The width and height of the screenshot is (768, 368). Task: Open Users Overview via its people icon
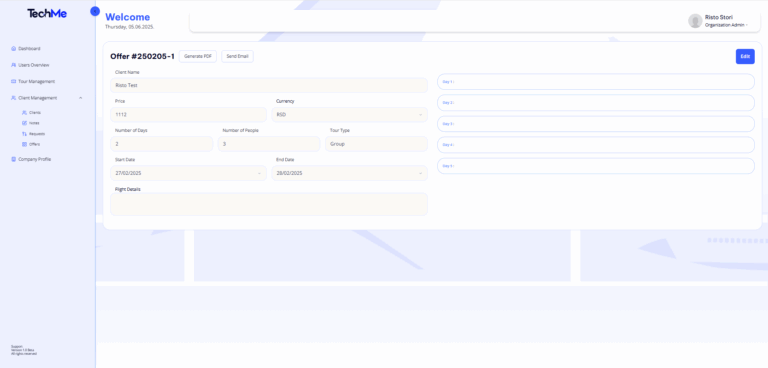click(x=13, y=65)
